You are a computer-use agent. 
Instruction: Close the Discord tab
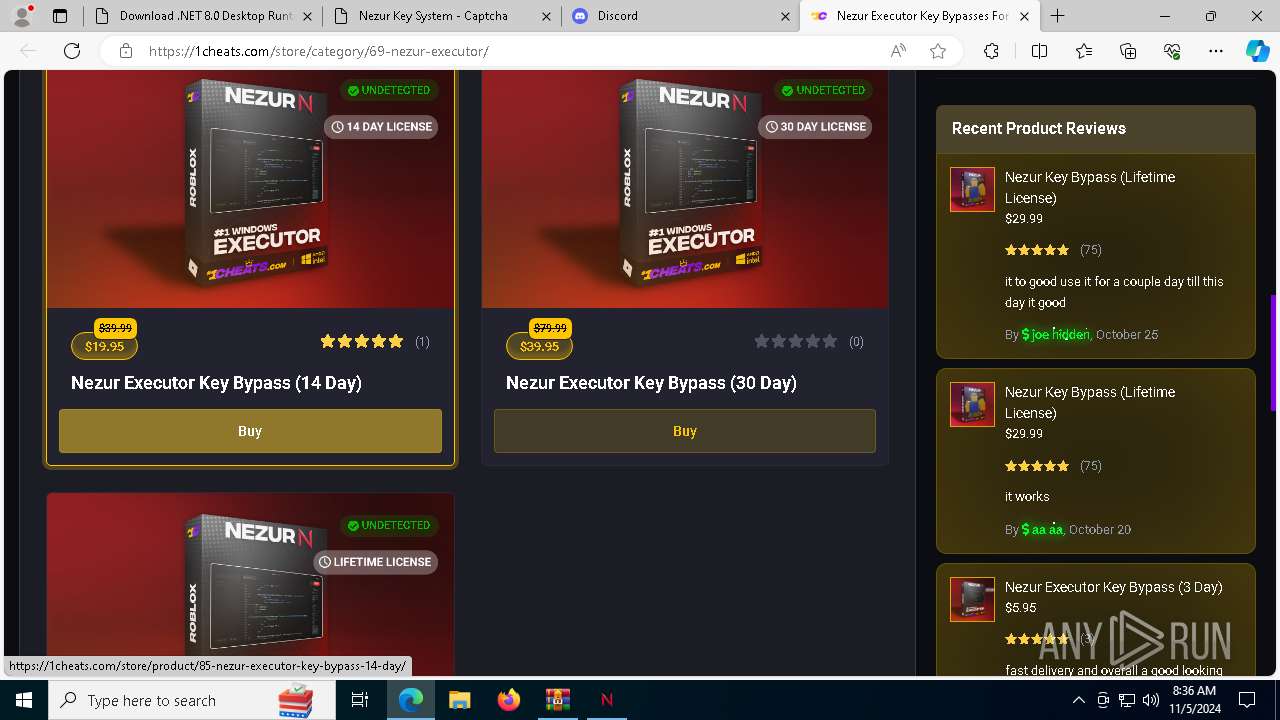click(x=786, y=16)
